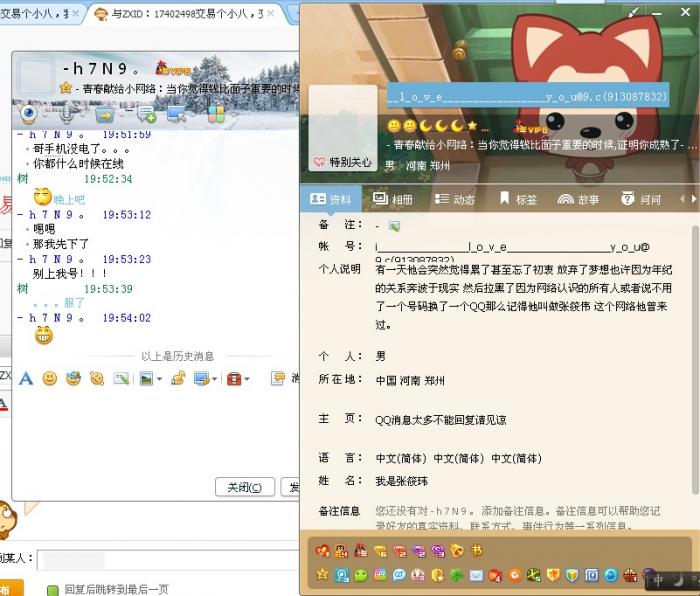700x596 pixels.
Task: Open the purple diamond level 2 icon
Action: 419,551
